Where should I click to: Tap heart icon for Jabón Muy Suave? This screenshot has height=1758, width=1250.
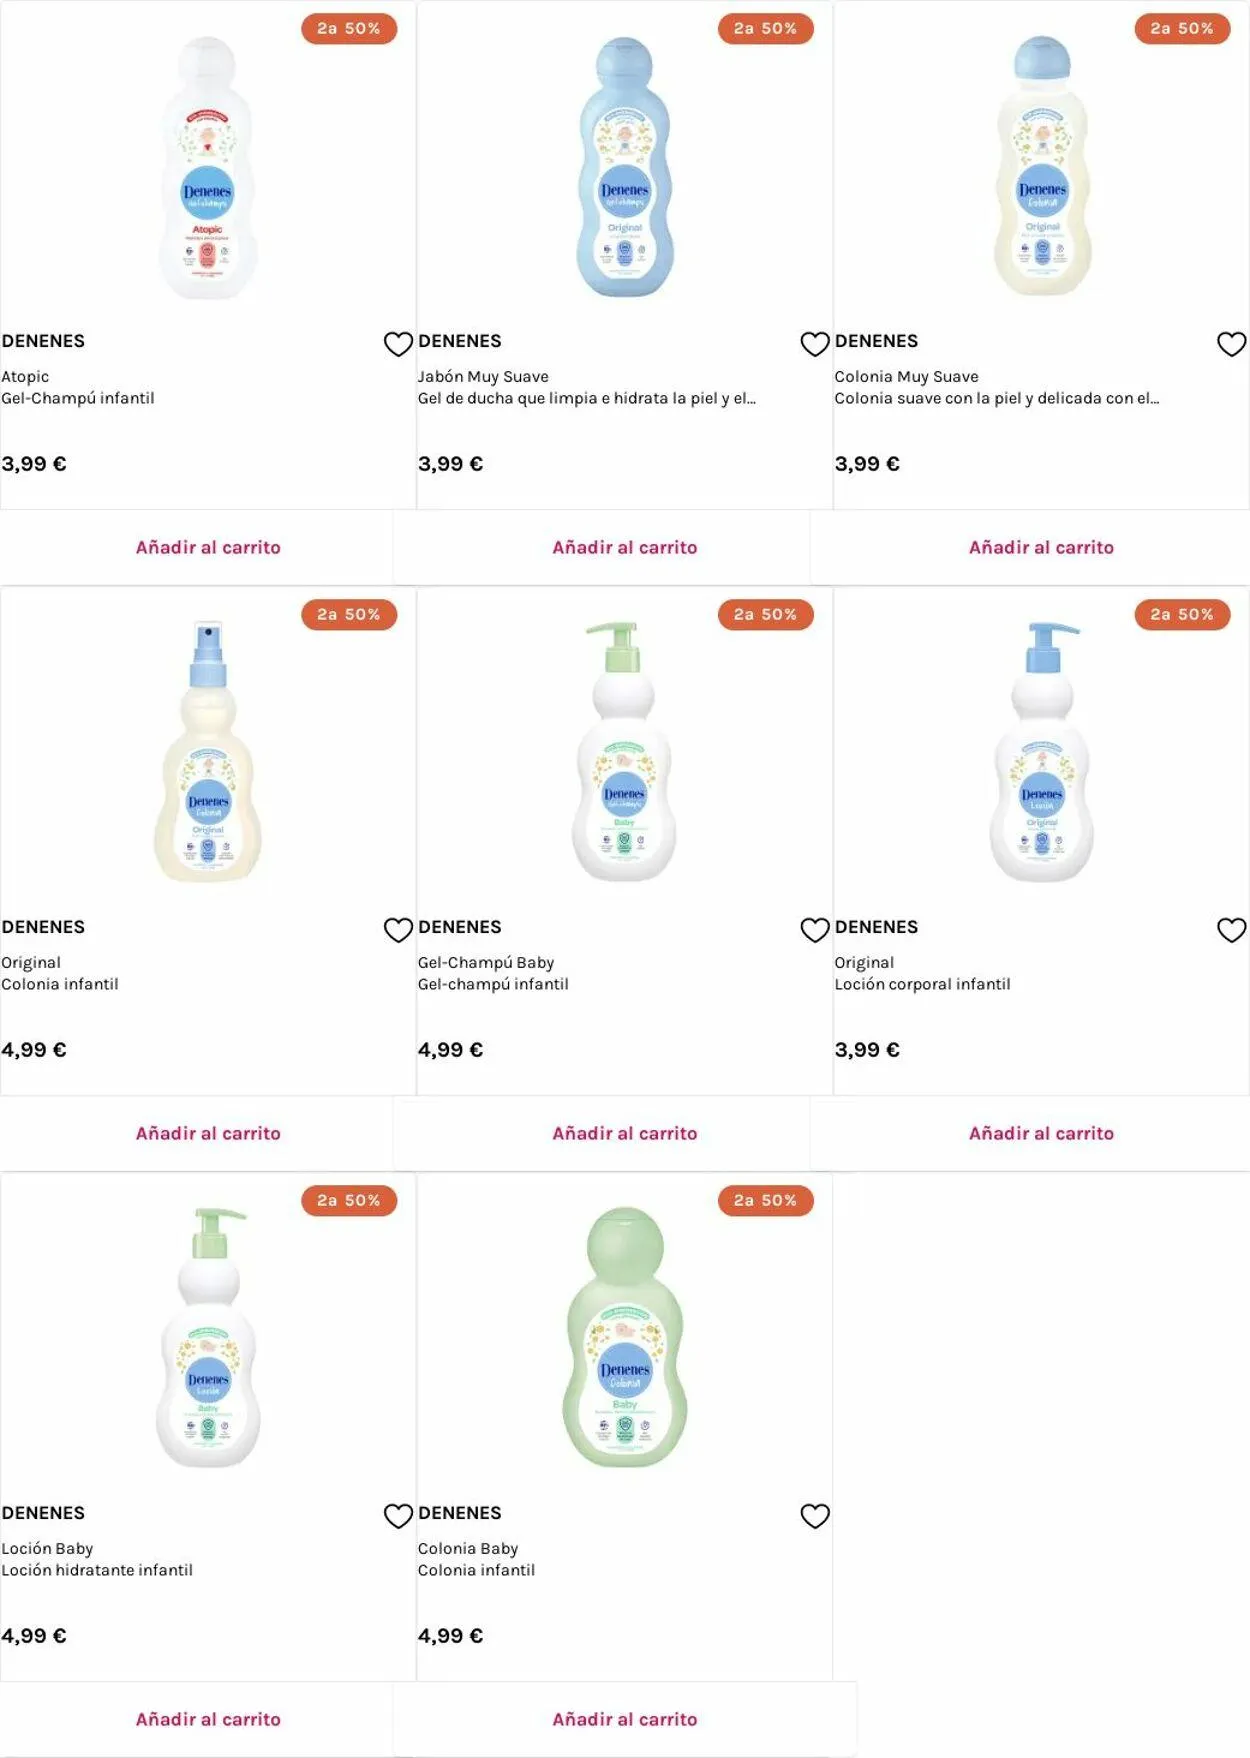point(815,344)
